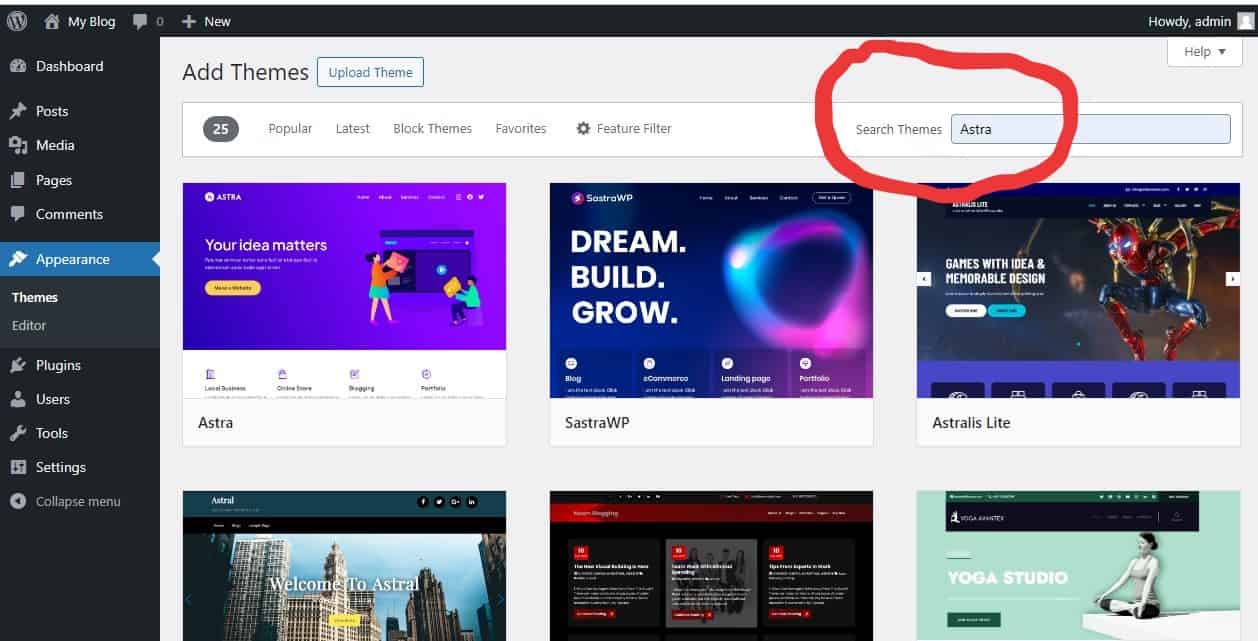This screenshot has width=1258, height=641.
Task: Open the Tools menu item
Action: pyautogui.click(x=80, y=433)
